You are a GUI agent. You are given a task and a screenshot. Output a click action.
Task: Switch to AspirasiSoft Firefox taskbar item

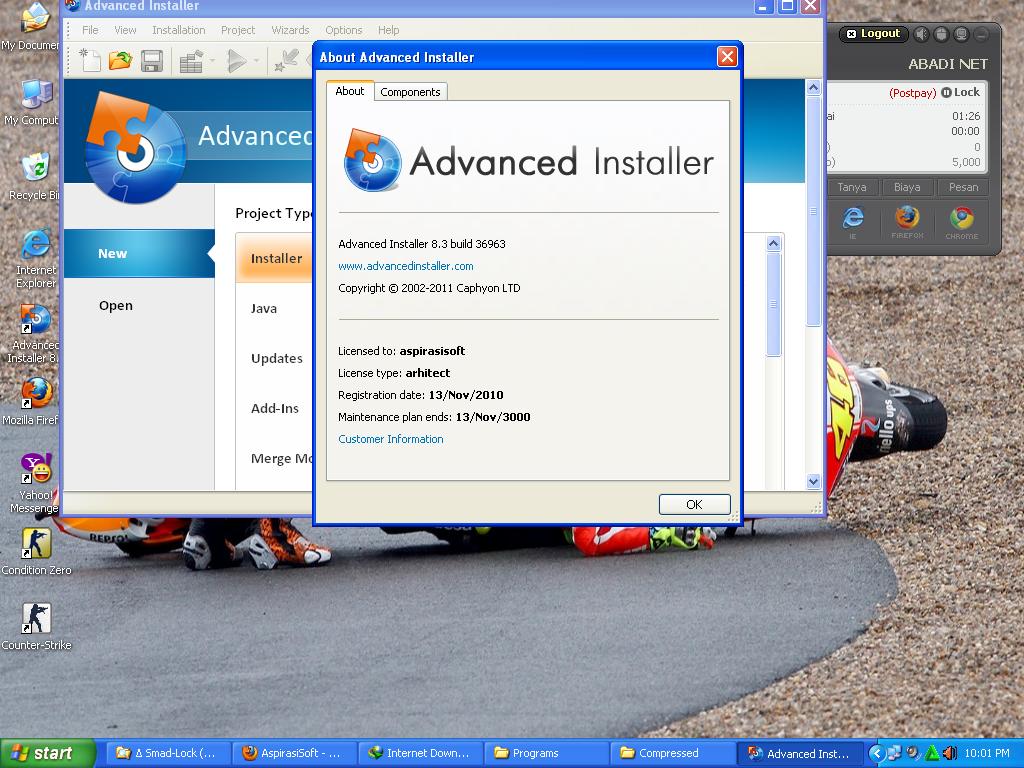tap(295, 753)
